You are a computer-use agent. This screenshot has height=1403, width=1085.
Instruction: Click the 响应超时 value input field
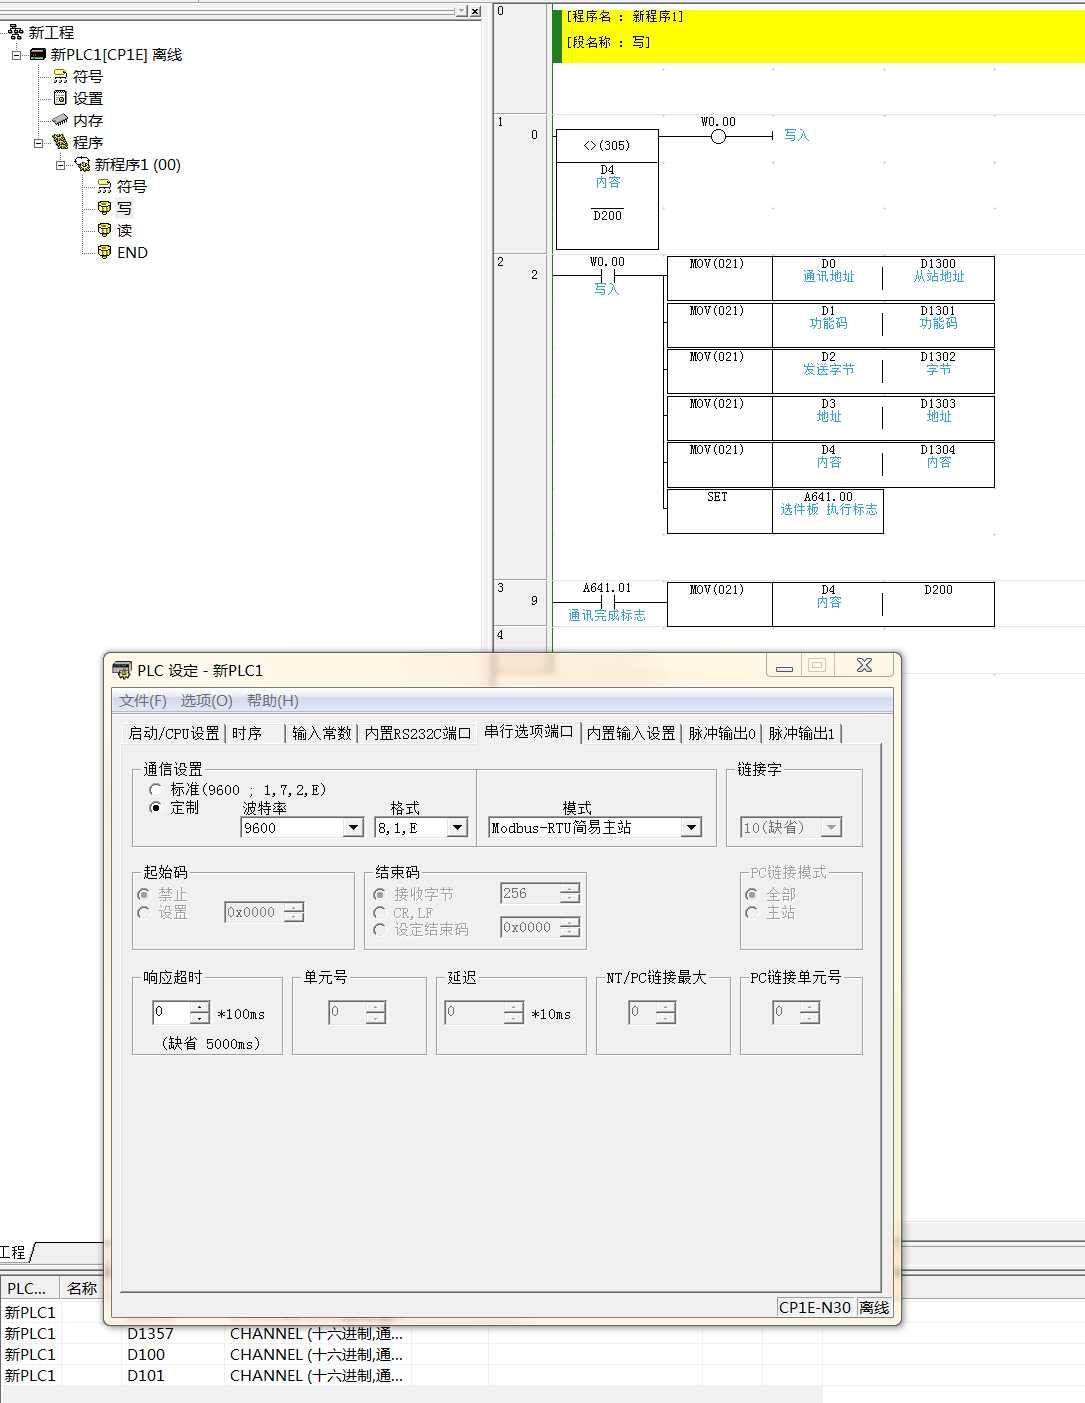[x=170, y=1012]
